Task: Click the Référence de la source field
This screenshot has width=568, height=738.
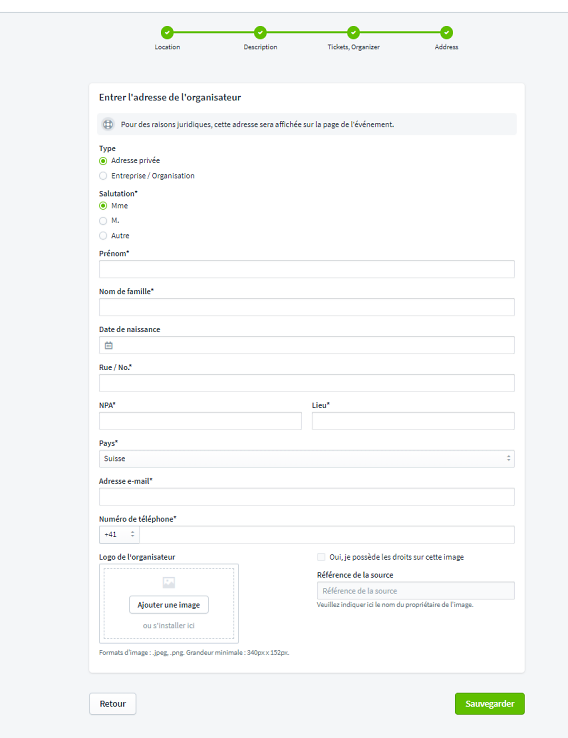Action: (x=416, y=591)
